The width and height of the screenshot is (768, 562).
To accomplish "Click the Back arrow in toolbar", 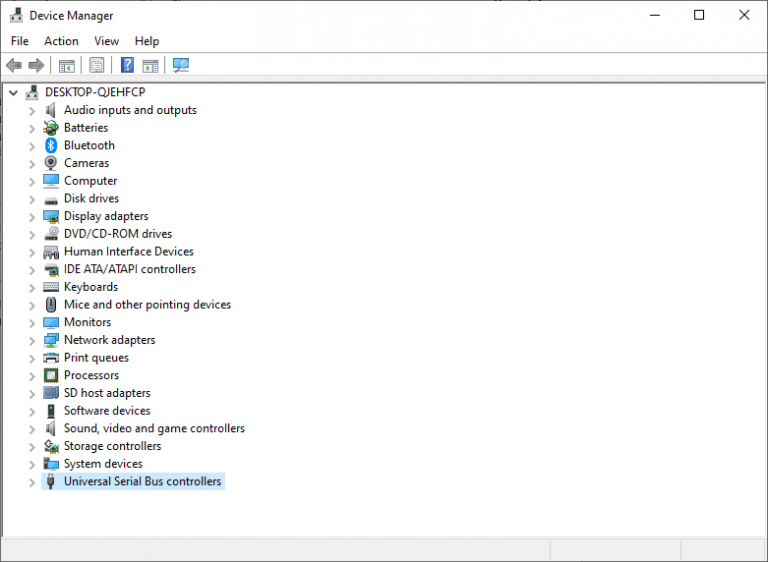I will pyautogui.click(x=14, y=66).
